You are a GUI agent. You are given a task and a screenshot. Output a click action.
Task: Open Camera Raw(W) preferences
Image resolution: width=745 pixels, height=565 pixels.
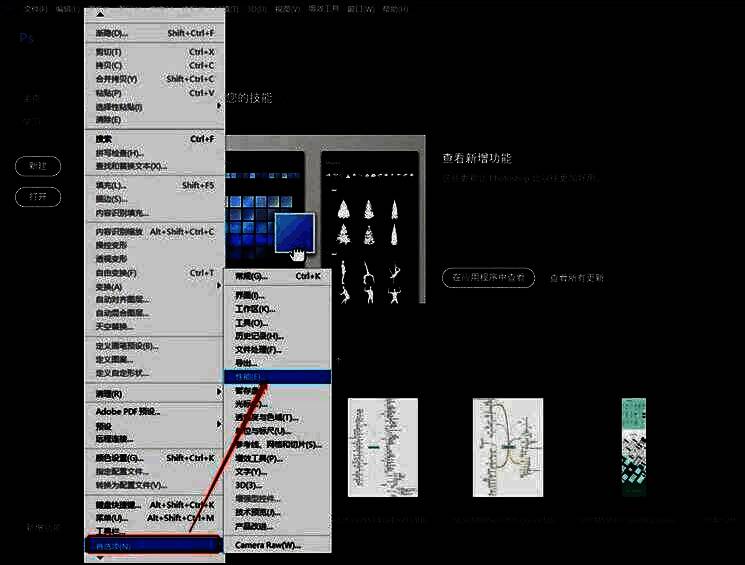[267, 545]
